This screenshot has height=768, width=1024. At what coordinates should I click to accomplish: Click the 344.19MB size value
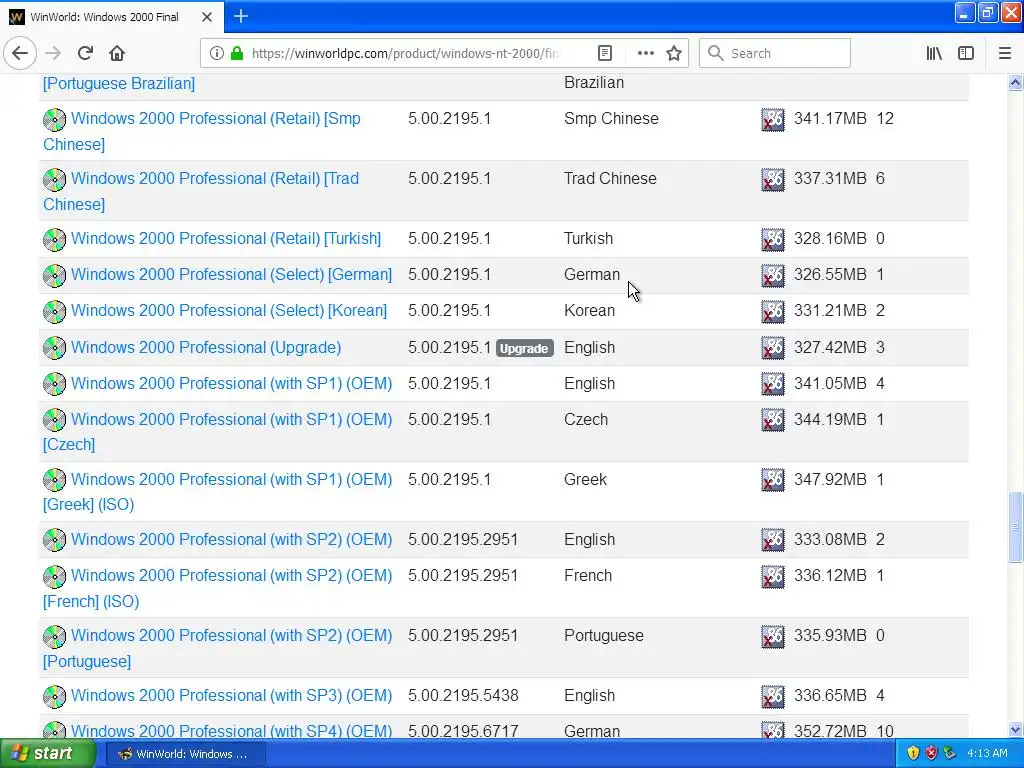[x=830, y=419]
